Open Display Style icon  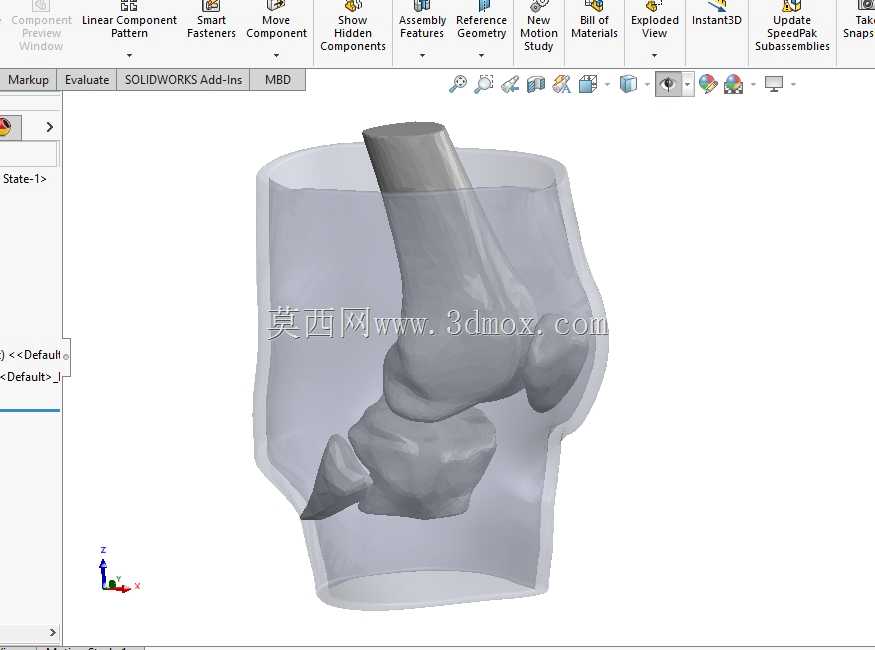pos(628,84)
